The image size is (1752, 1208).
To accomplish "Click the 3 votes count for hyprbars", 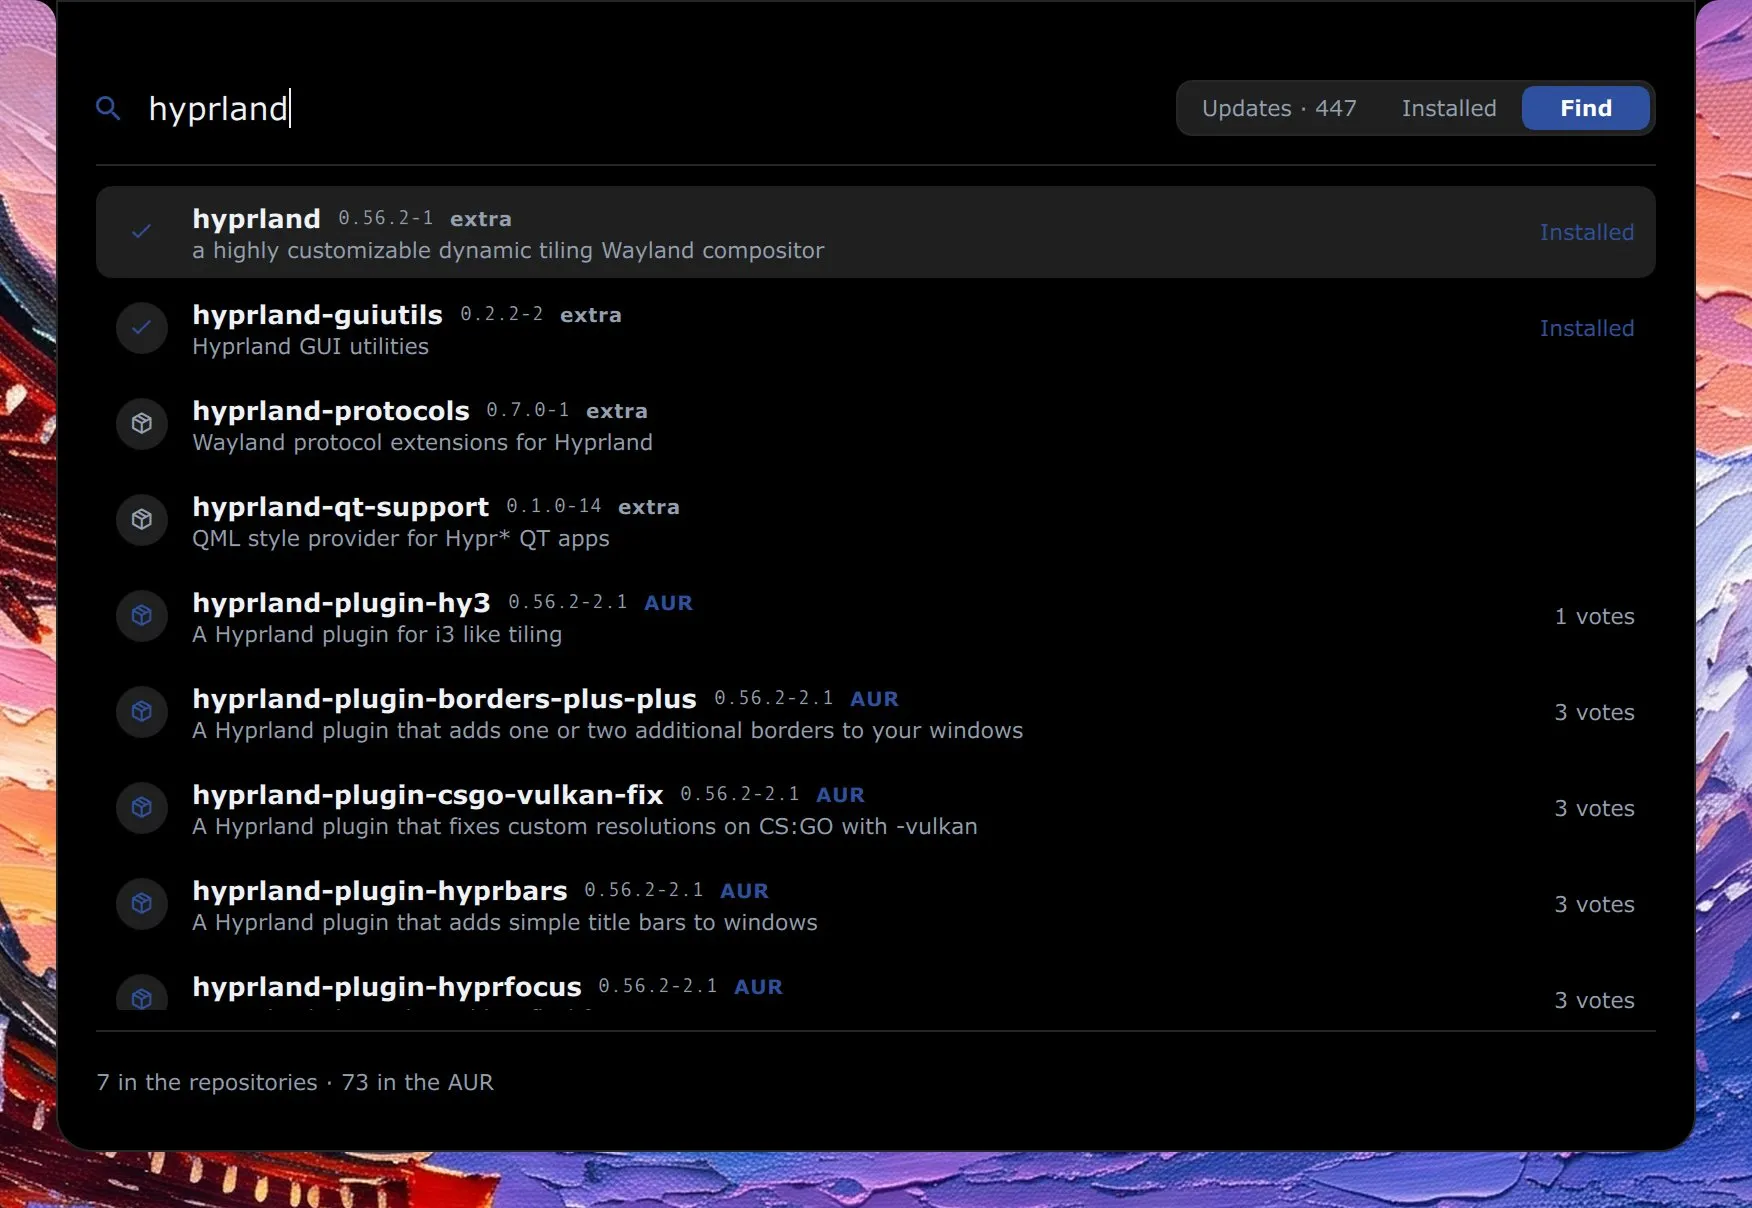I will 1594,904.
